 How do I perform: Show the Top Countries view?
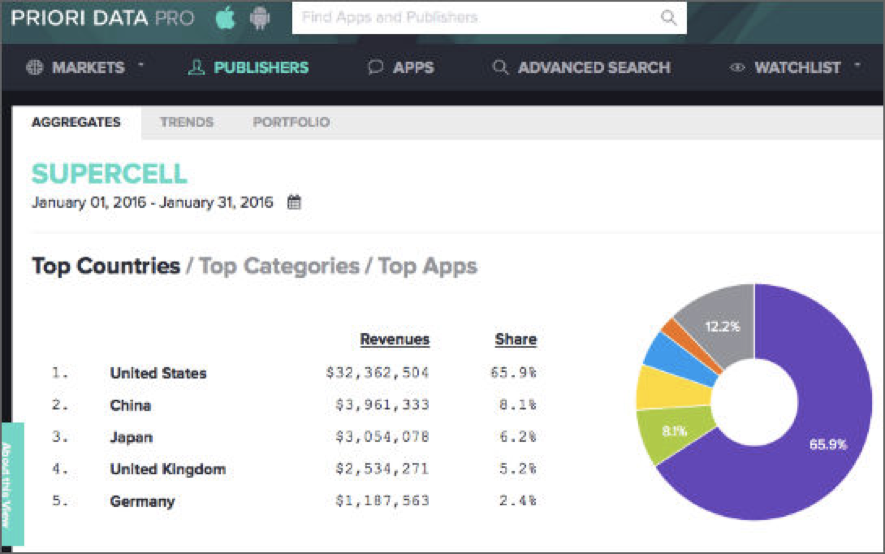[106, 266]
